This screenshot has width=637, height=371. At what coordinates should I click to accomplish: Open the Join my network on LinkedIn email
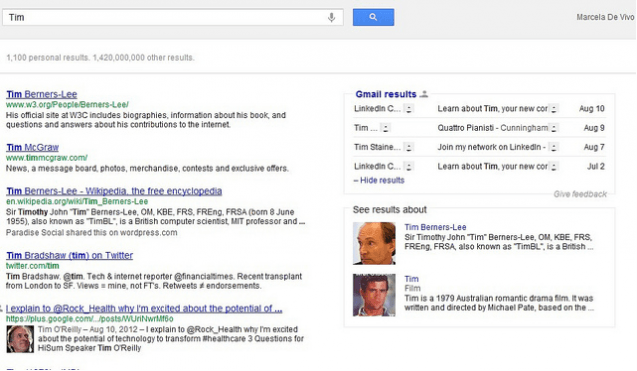click(492, 147)
